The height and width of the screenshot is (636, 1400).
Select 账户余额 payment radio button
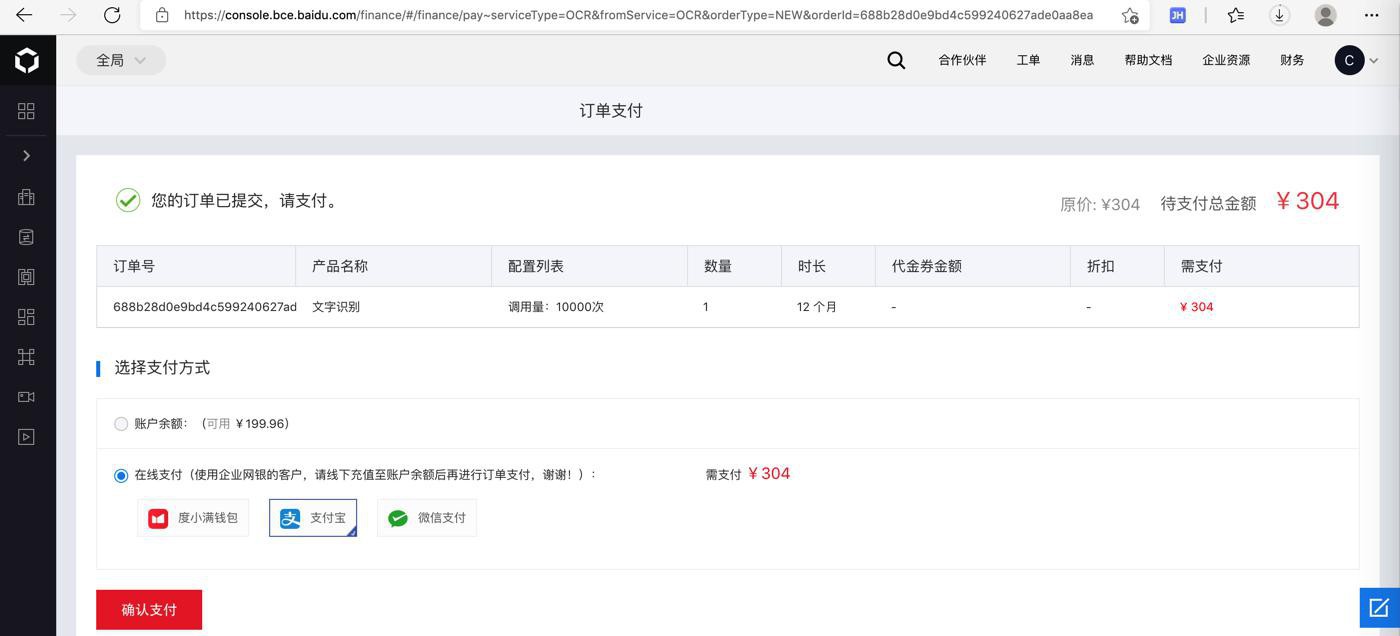121,424
